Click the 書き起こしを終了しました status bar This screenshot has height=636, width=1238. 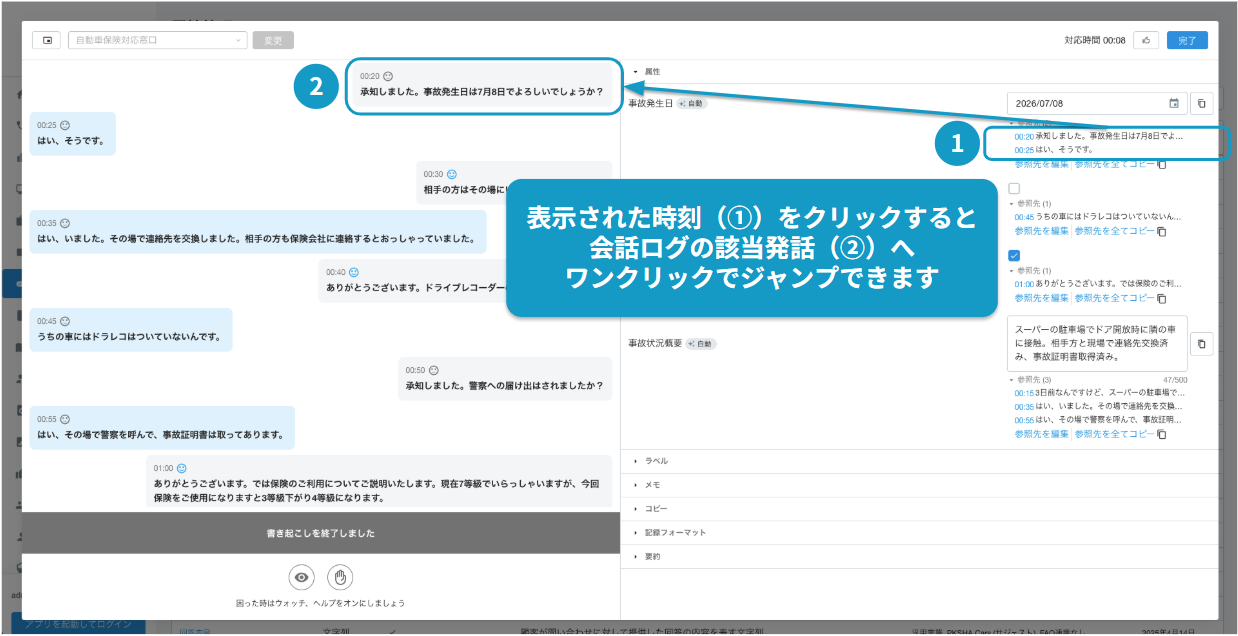(x=321, y=533)
